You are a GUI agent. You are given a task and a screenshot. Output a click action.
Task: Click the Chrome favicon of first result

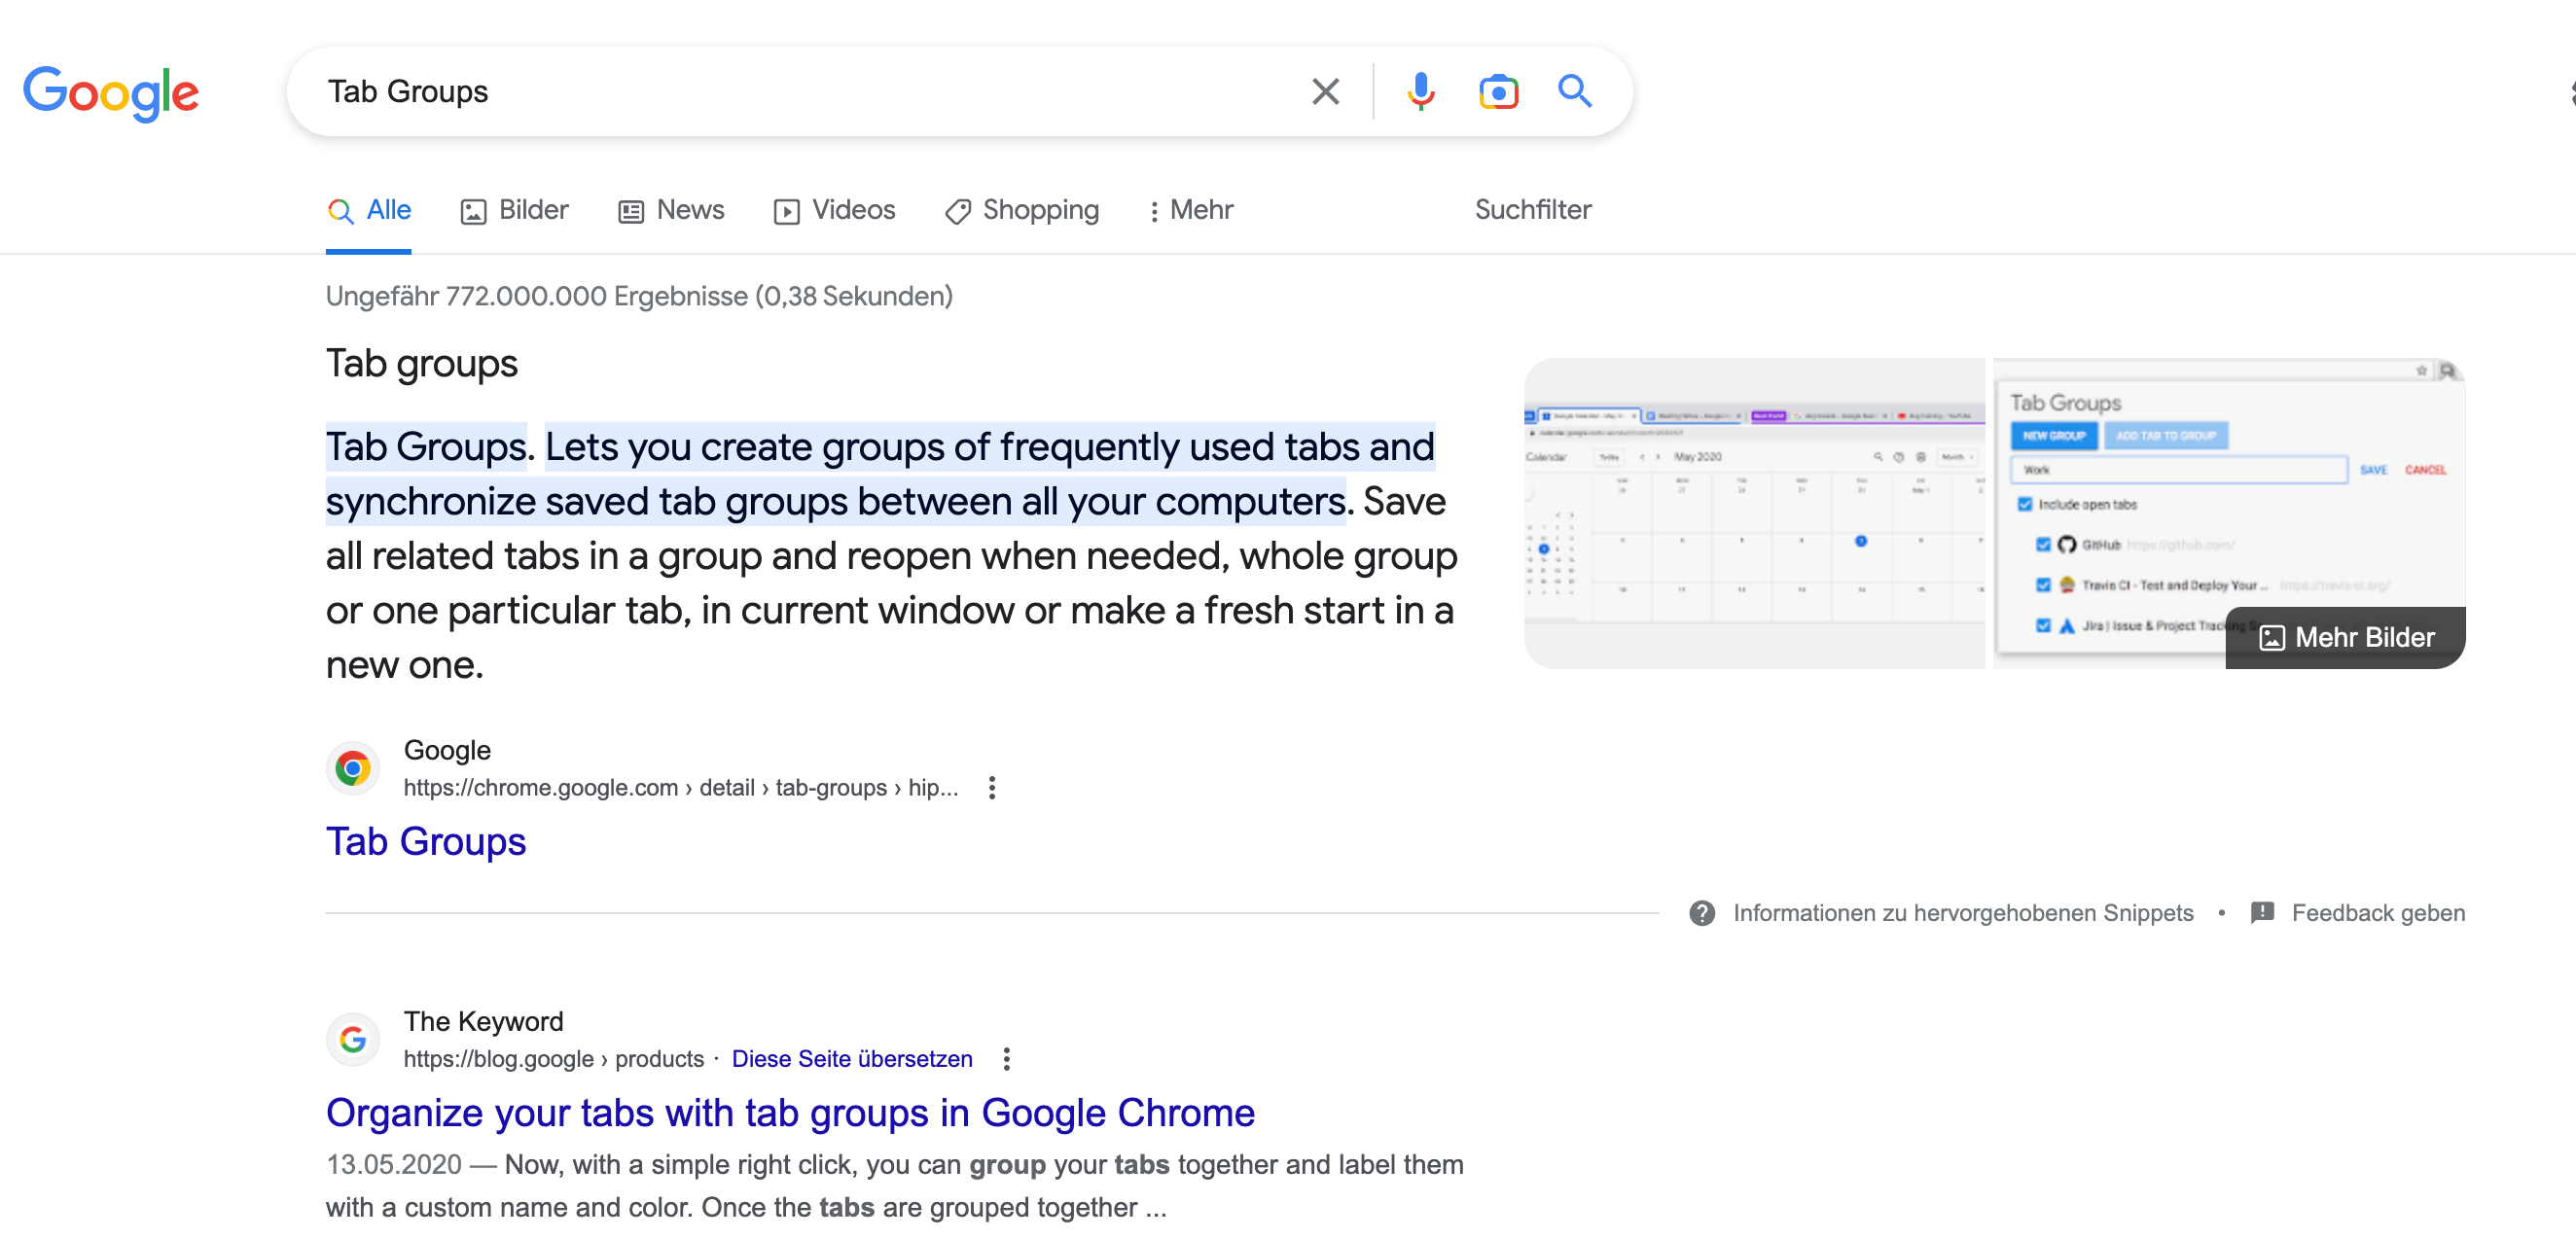[352, 769]
